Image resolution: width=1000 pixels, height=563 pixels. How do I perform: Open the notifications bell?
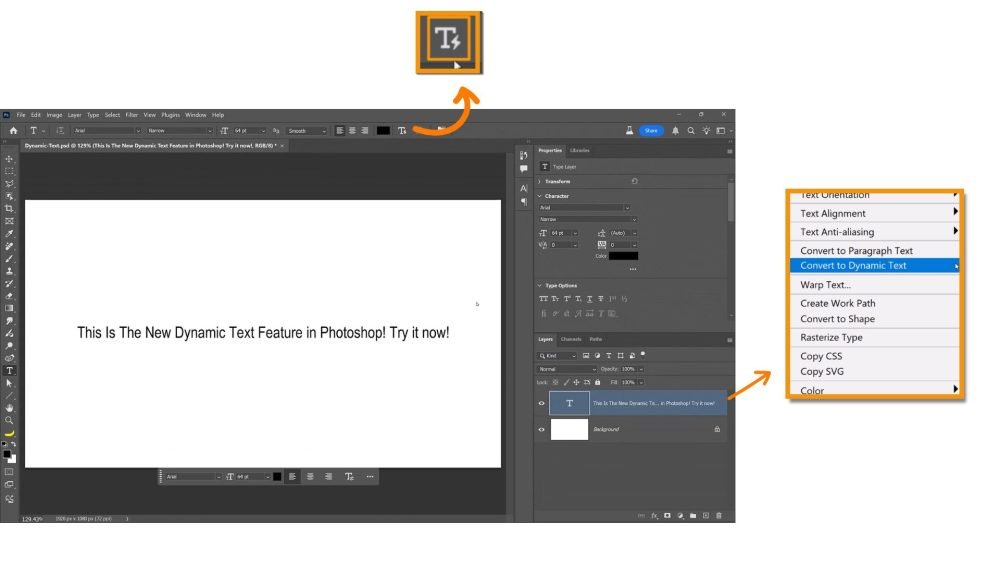[675, 131]
